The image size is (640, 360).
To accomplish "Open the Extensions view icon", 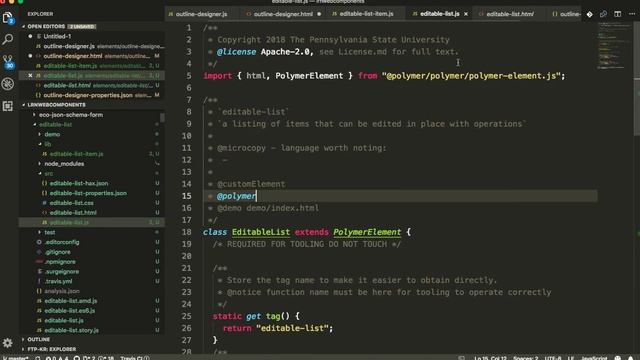I will pos(8,106).
